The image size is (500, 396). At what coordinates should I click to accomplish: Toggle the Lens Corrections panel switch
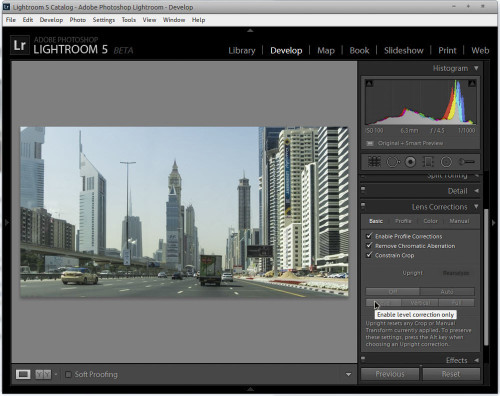(x=363, y=205)
